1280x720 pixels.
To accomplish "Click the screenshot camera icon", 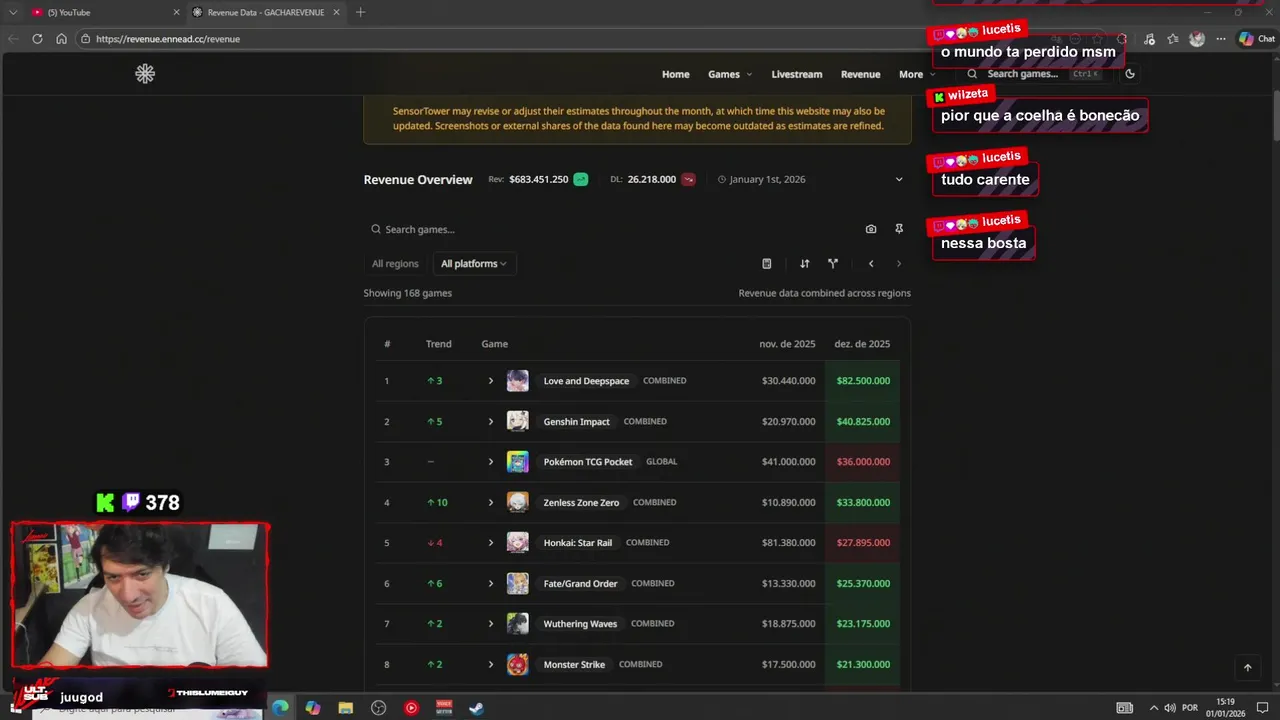I will (871, 229).
